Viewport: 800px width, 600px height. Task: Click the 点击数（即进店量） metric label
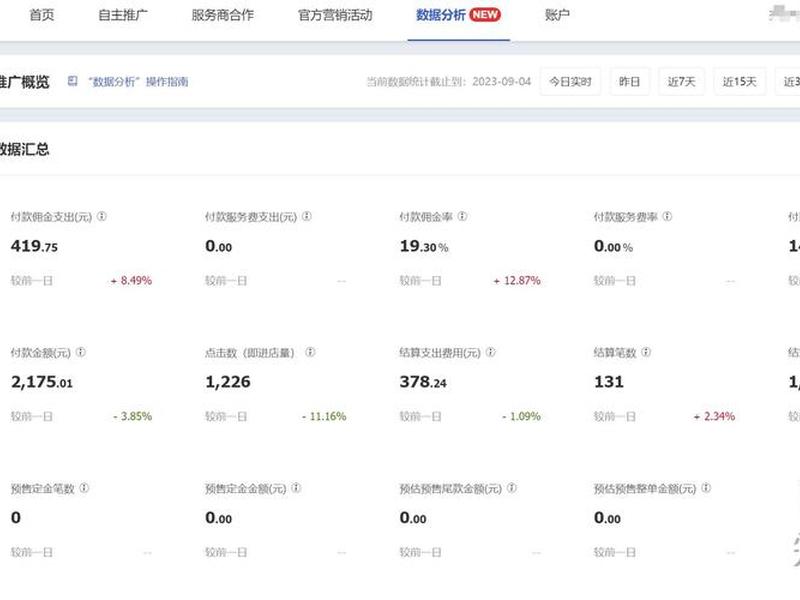(x=250, y=353)
